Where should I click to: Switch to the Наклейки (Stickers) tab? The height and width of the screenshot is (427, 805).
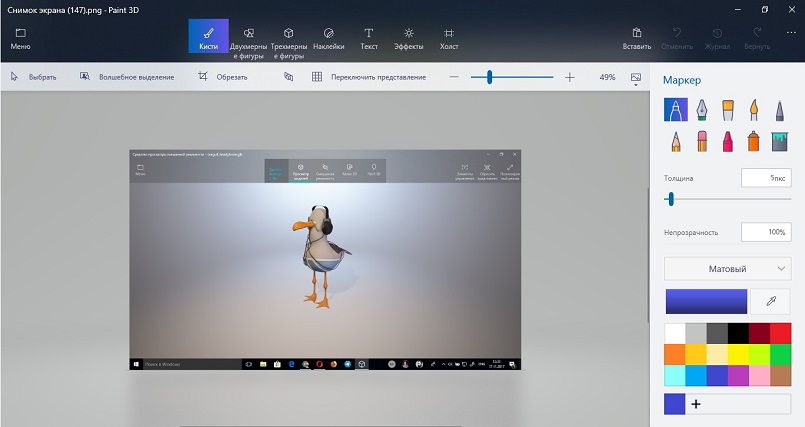click(329, 39)
